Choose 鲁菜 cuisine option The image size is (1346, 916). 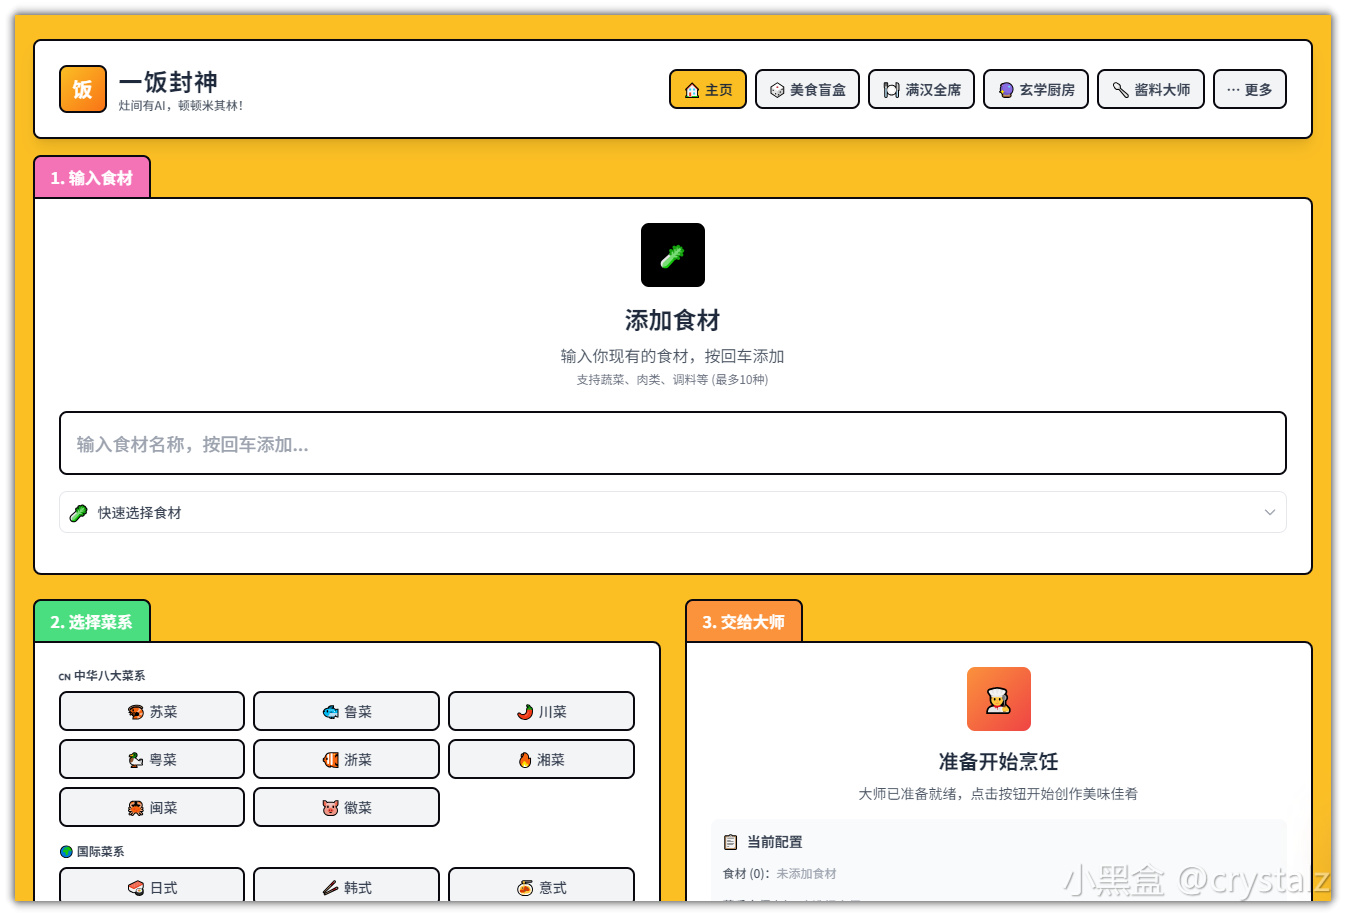346,711
